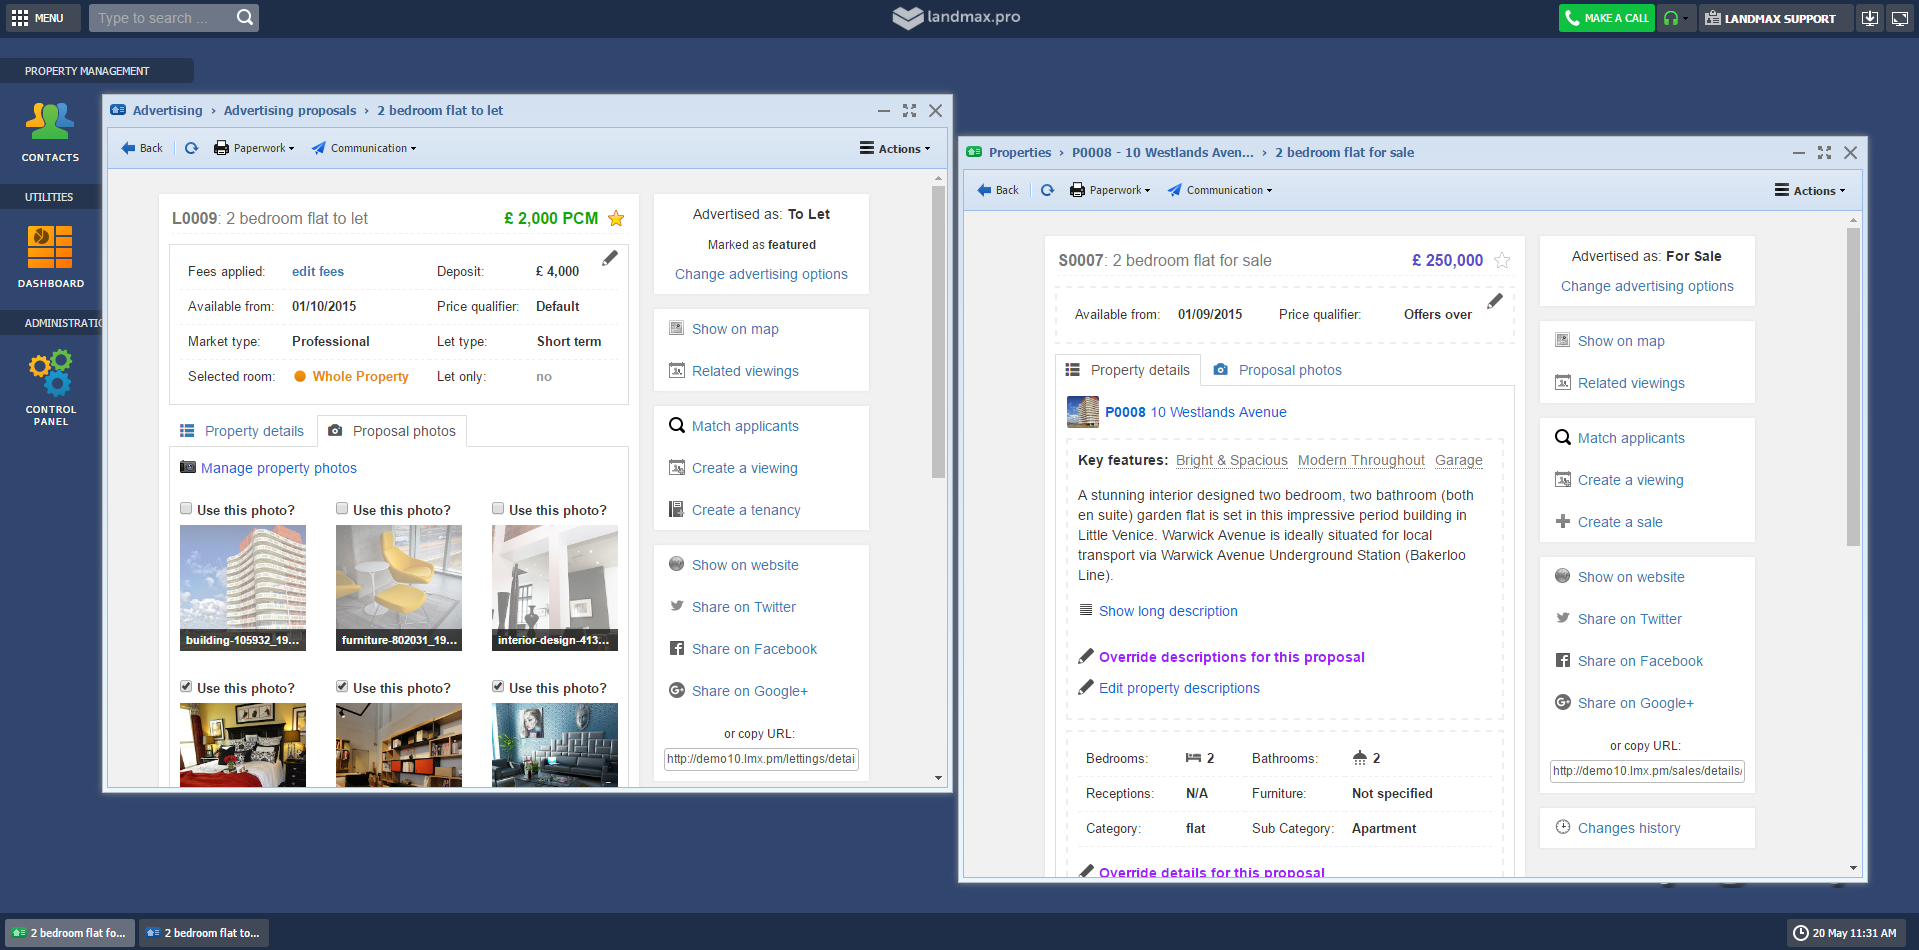Open Actions dropdown in flat for sale window
The height and width of the screenshot is (950, 1919).
(1810, 190)
